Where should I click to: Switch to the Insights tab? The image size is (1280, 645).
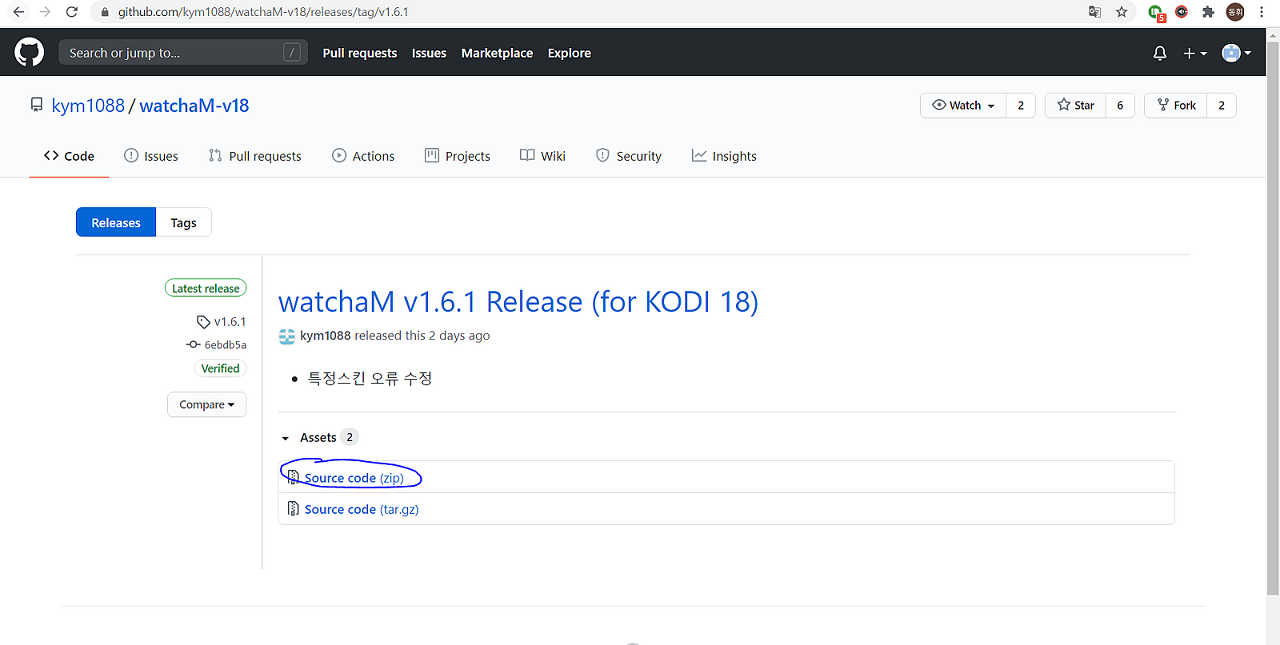(x=724, y=156)
